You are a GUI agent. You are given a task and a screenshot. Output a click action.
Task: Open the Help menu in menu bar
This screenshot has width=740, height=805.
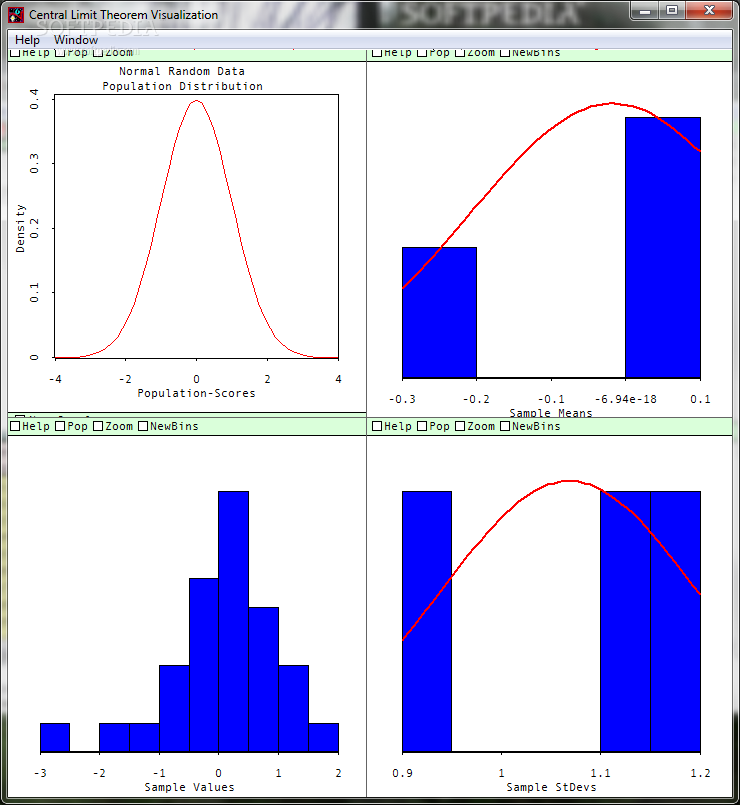[x=27, y=40]
